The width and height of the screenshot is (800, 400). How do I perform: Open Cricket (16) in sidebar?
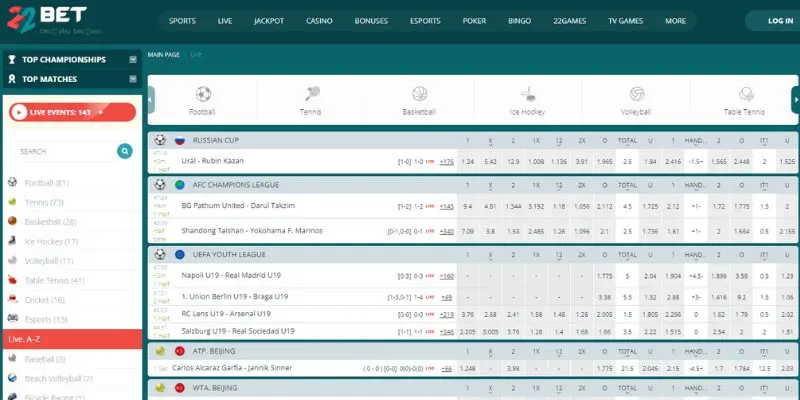(x=44, y=300)
